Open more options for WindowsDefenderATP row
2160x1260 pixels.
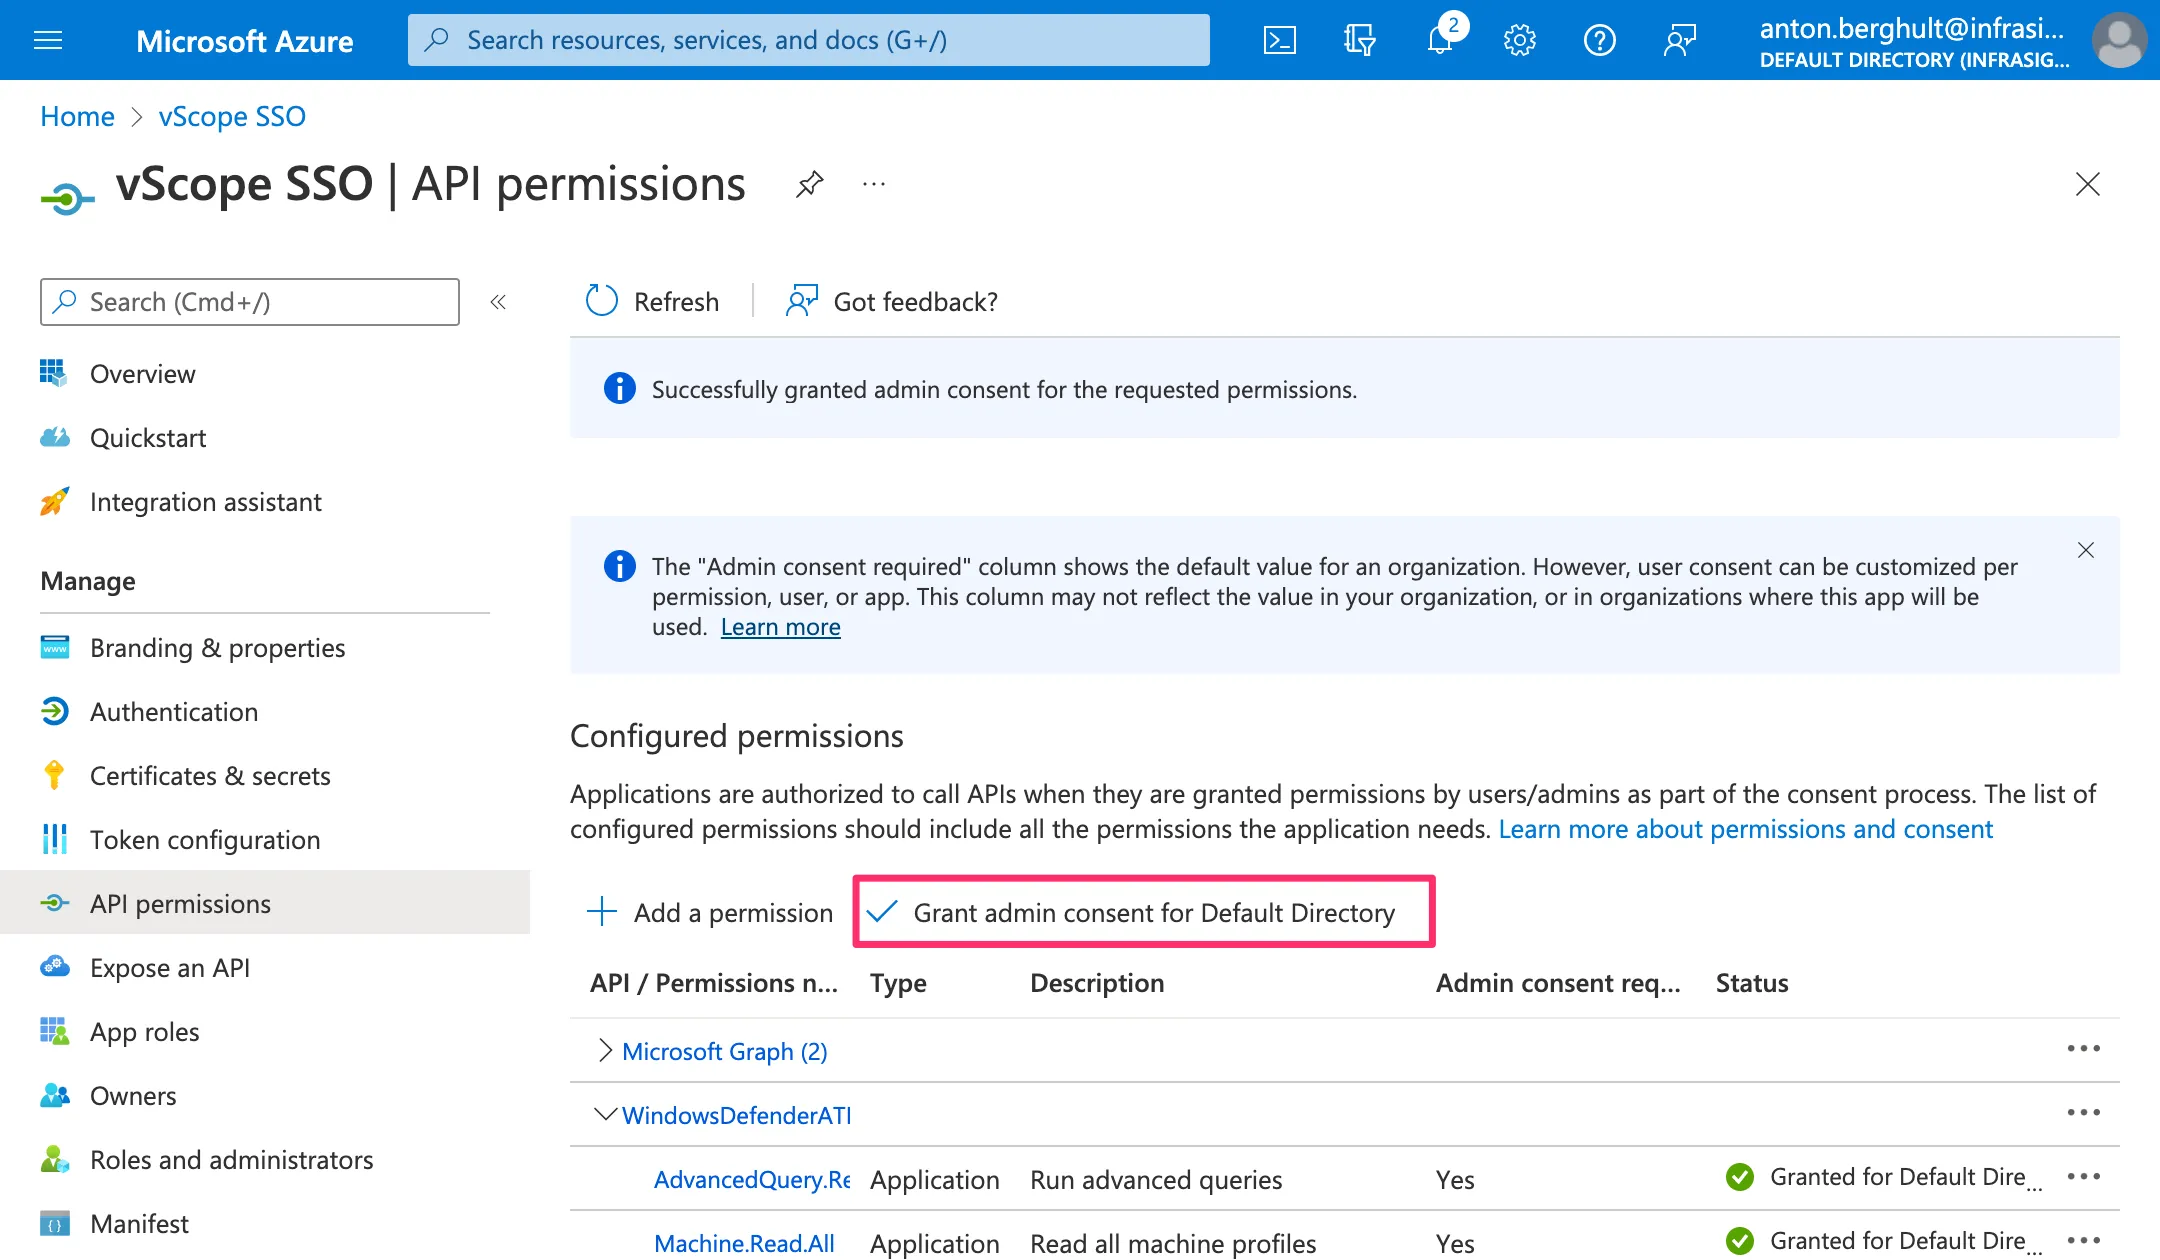(x=2084, y=1112)
